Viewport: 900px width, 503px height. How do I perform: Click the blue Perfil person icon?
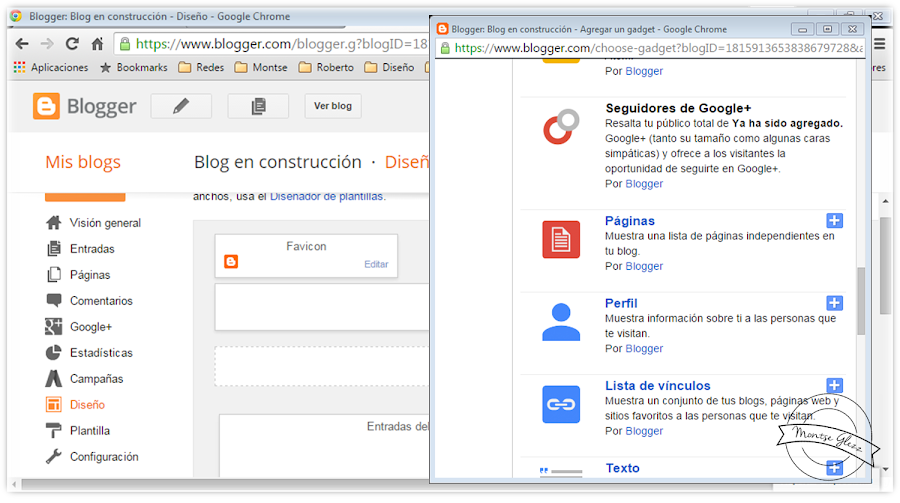coord(561,322)
